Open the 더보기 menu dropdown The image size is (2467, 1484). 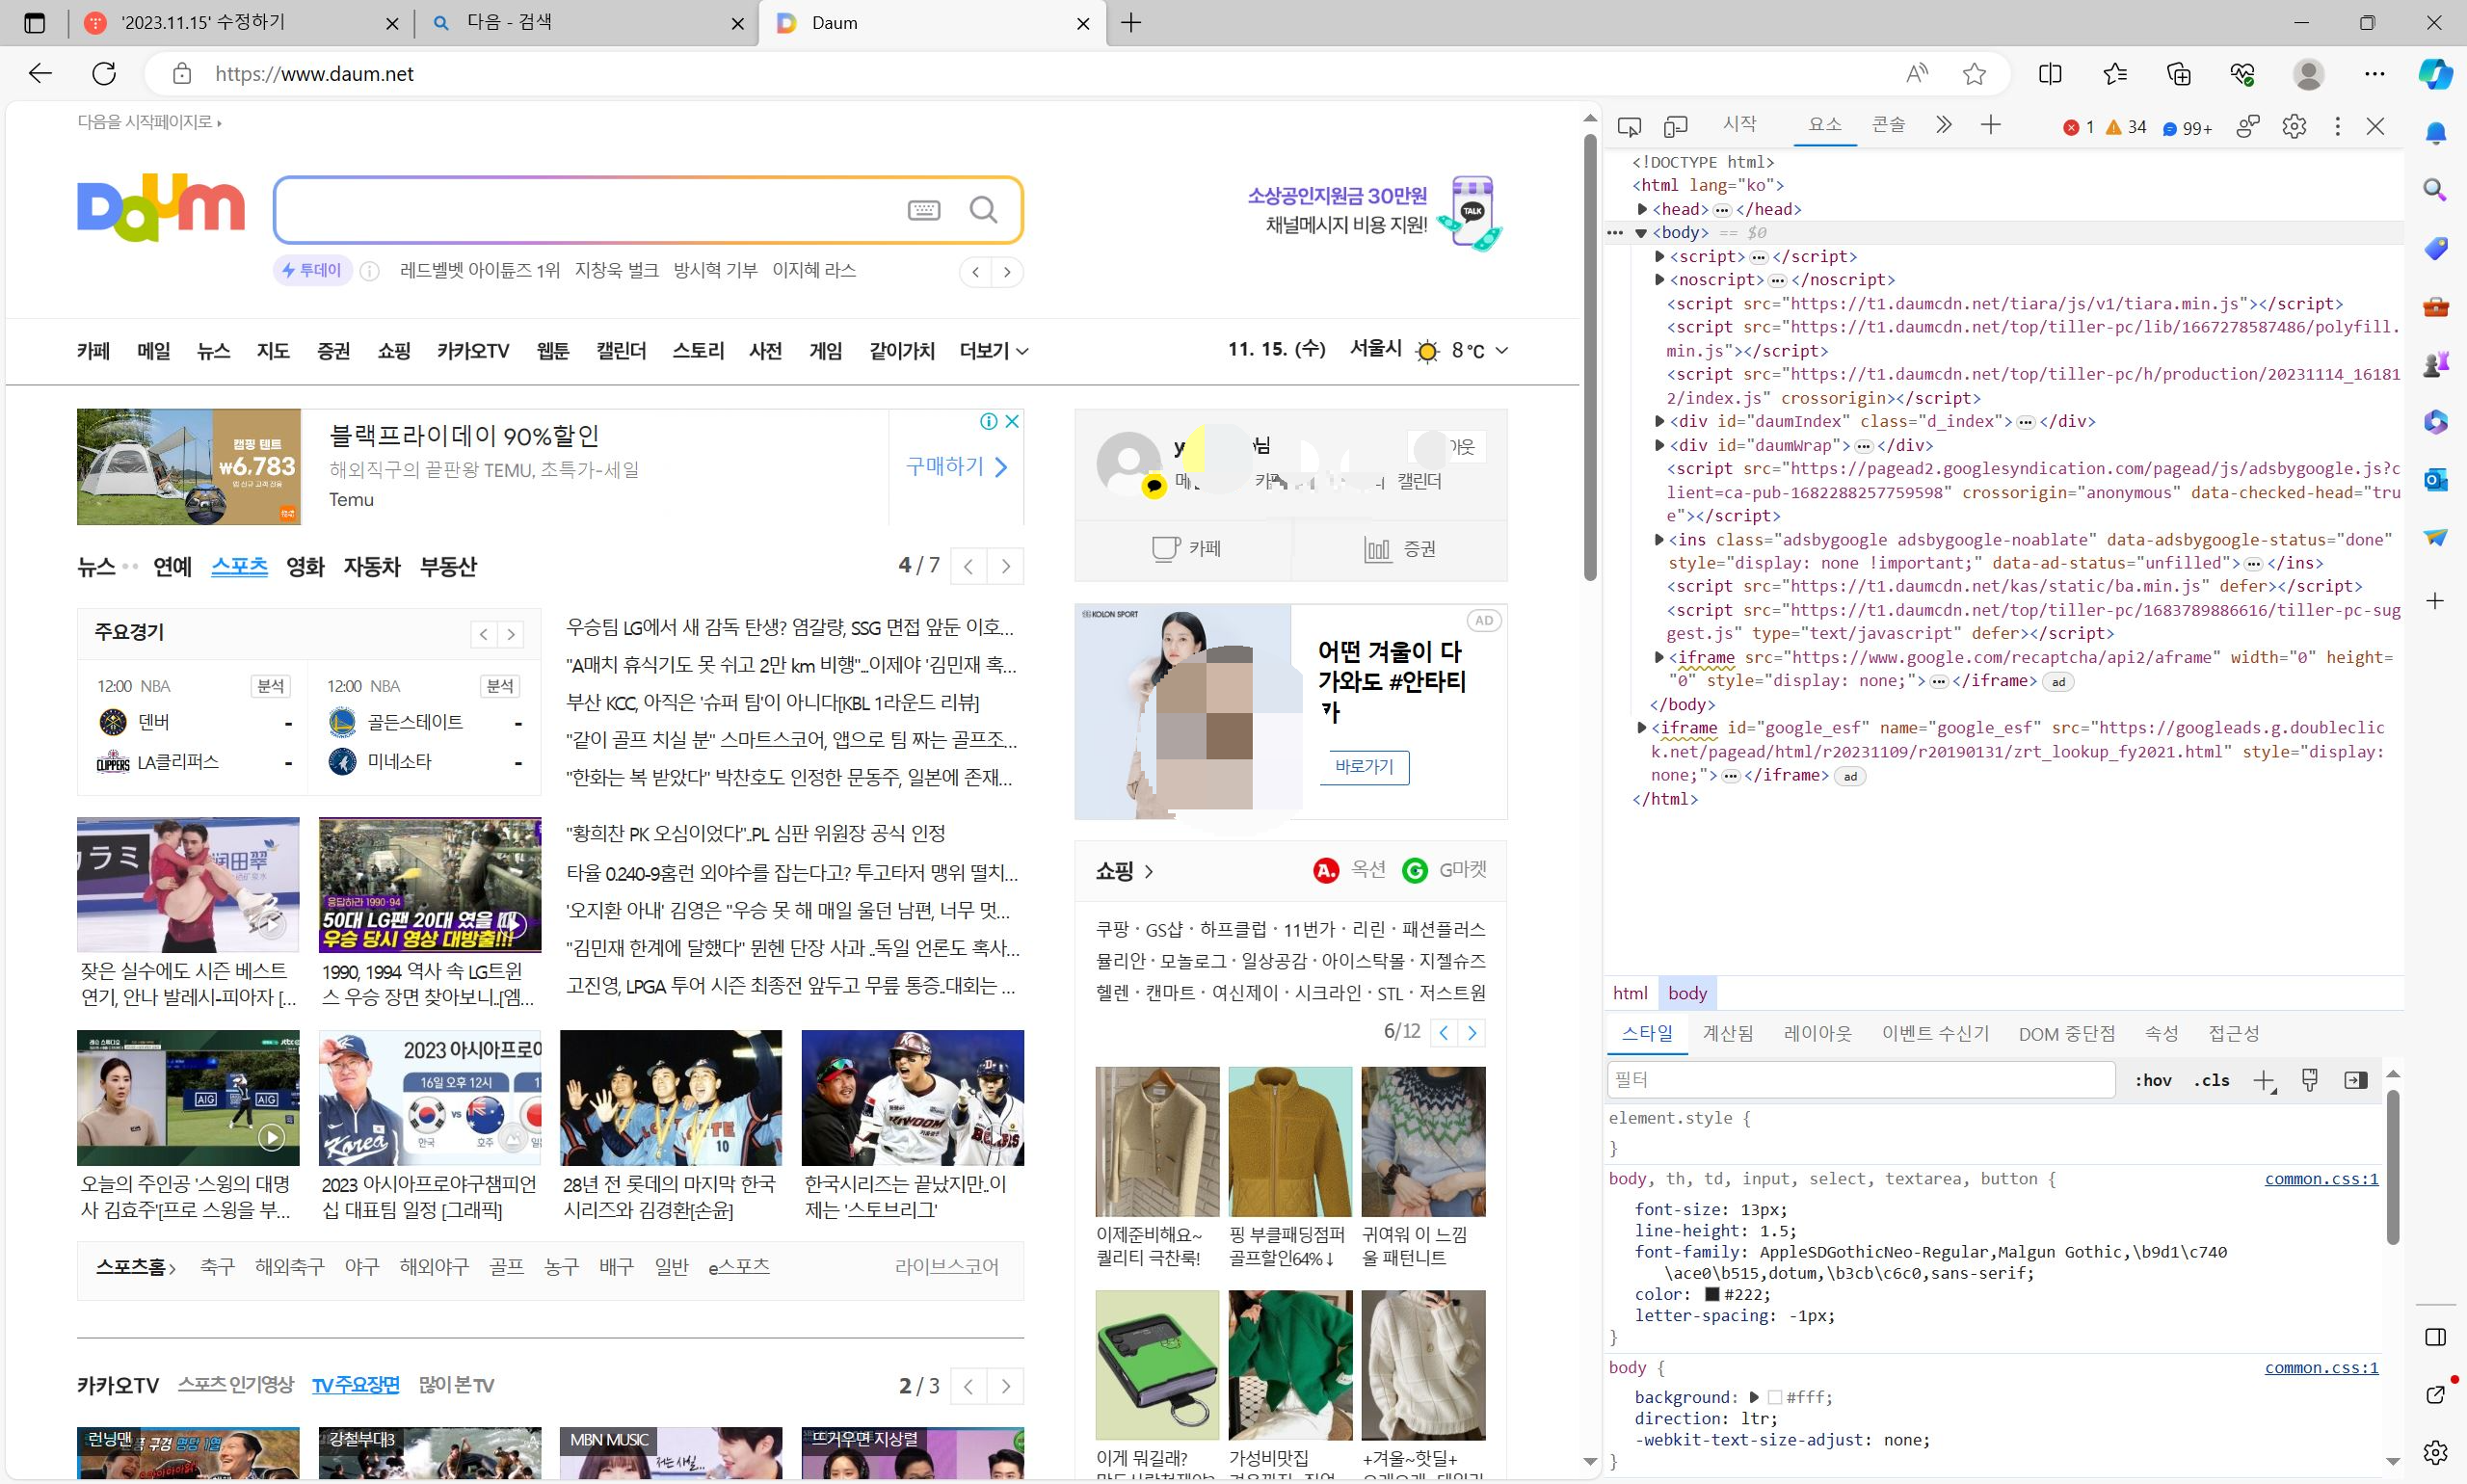pyautogui.click(x=993, y=351)
